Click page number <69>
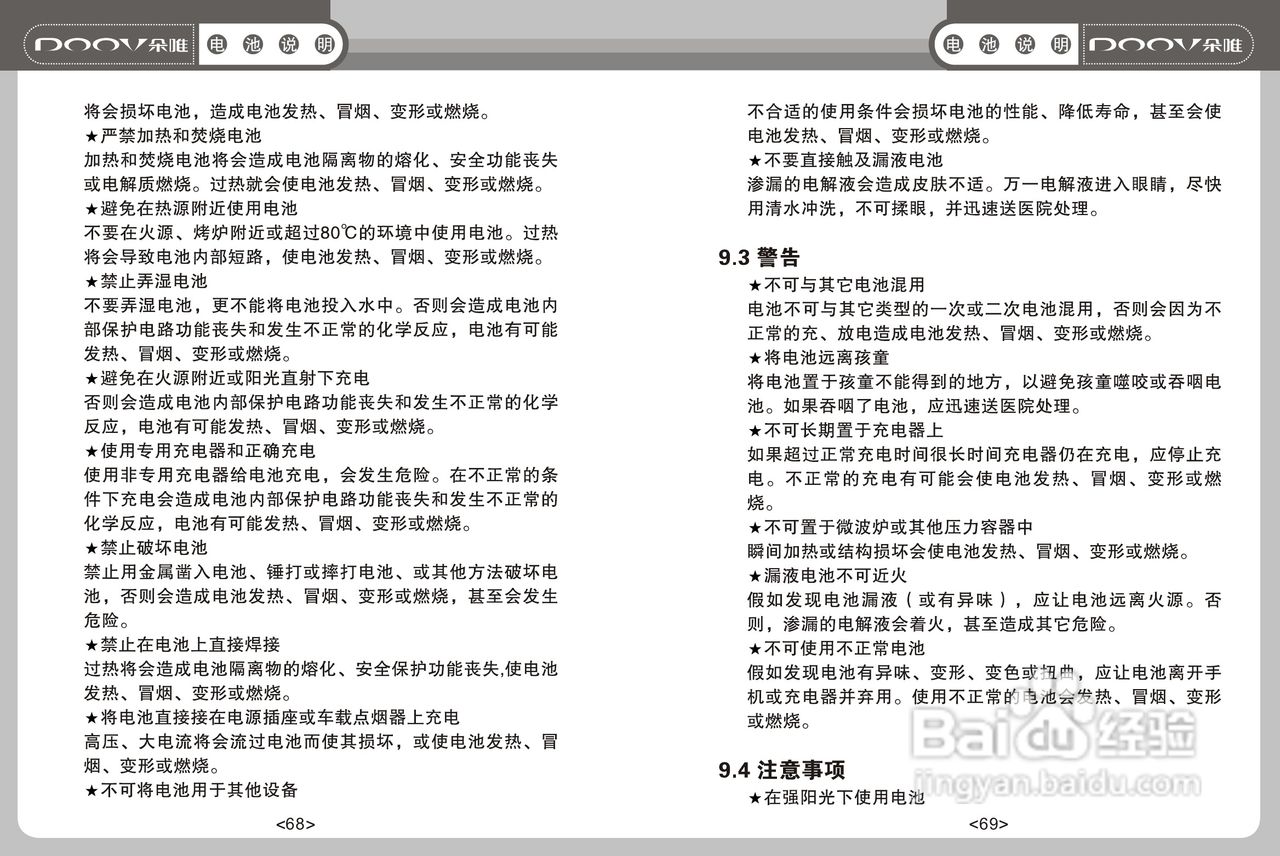1280x856 pixels. point(990,824)
